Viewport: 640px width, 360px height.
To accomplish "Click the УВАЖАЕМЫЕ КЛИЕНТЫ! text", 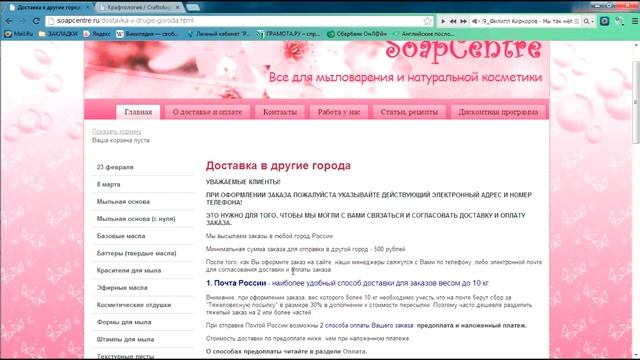I will tap(243, 182).
